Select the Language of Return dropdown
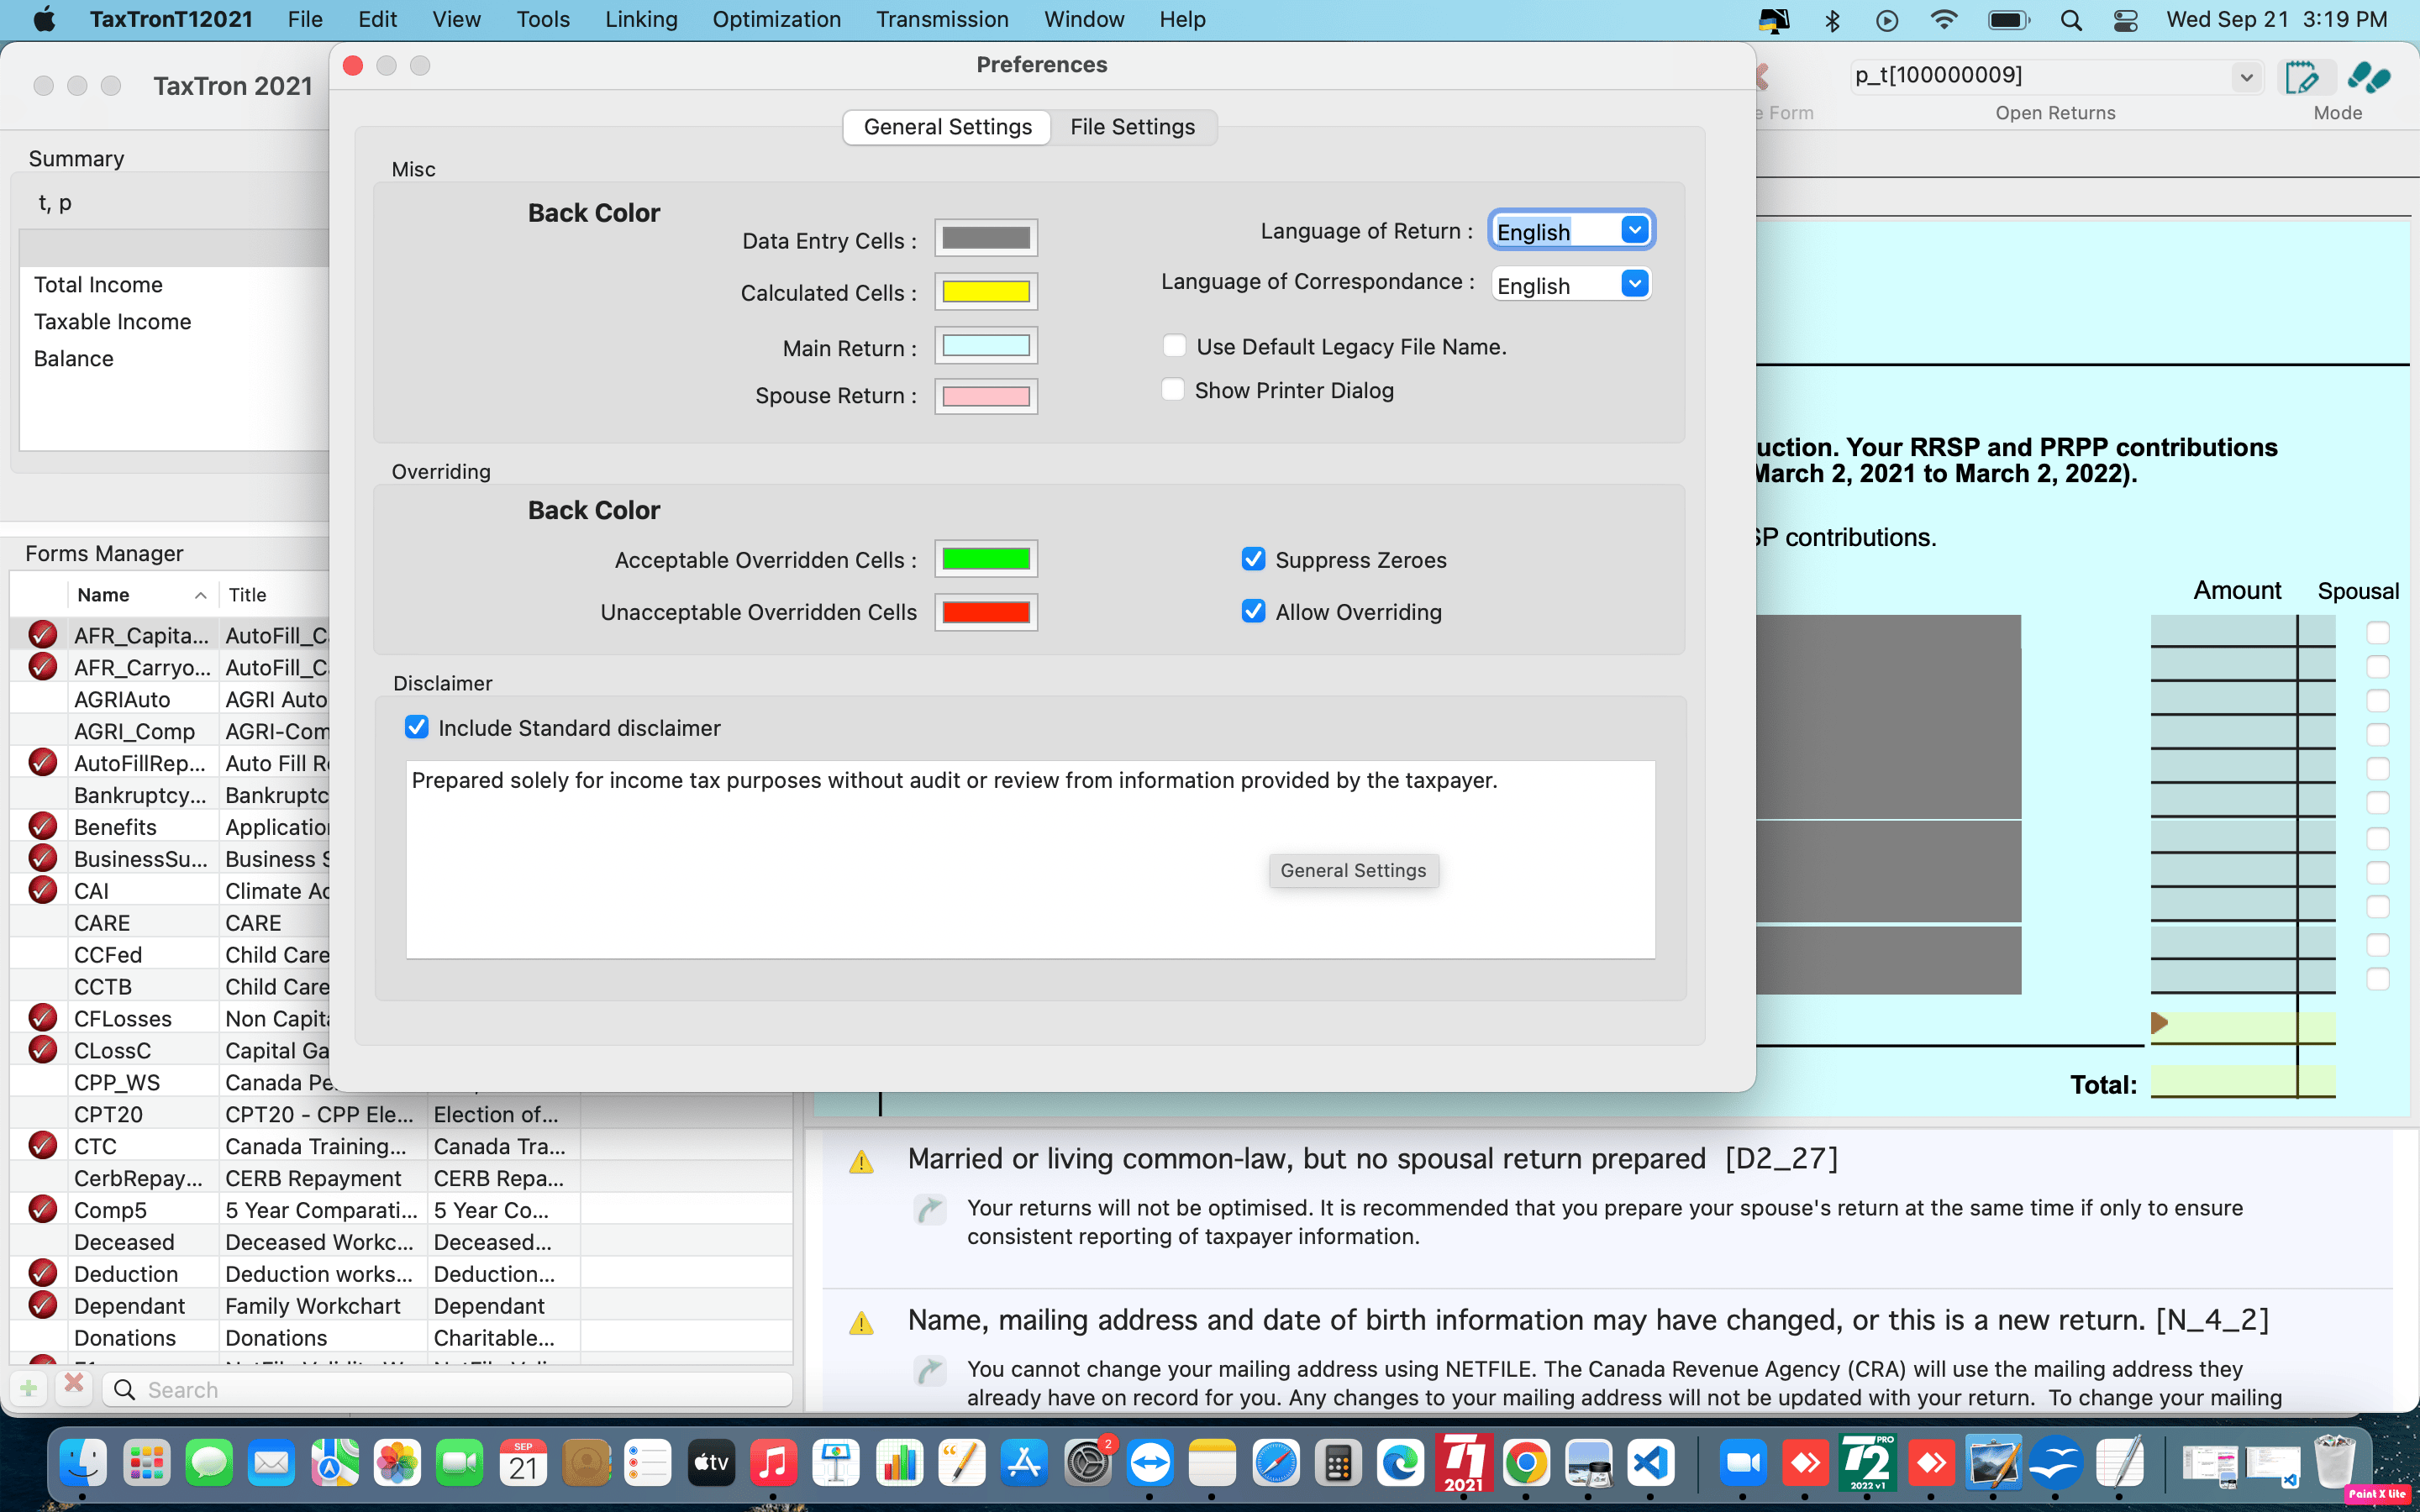2420x1512 pixels. coord(1570,230)
